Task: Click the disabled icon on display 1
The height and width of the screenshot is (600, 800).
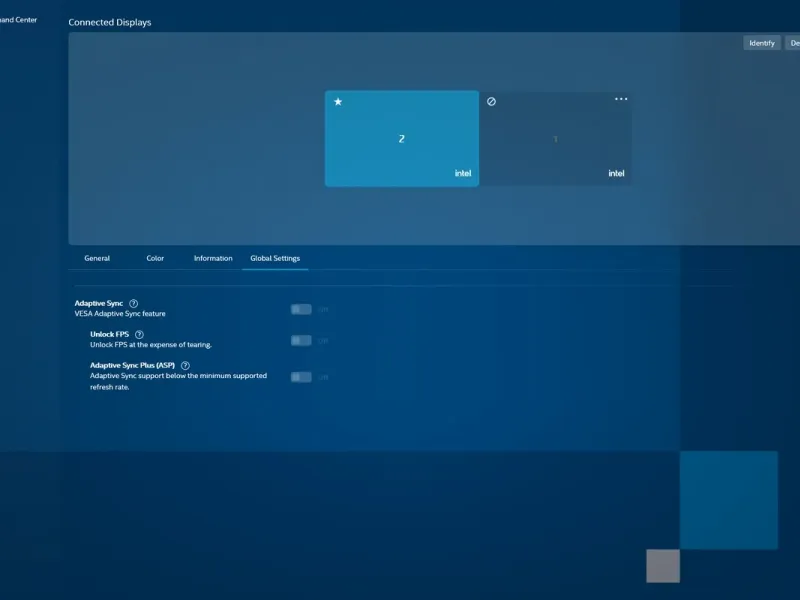Action: click(491, 102)
